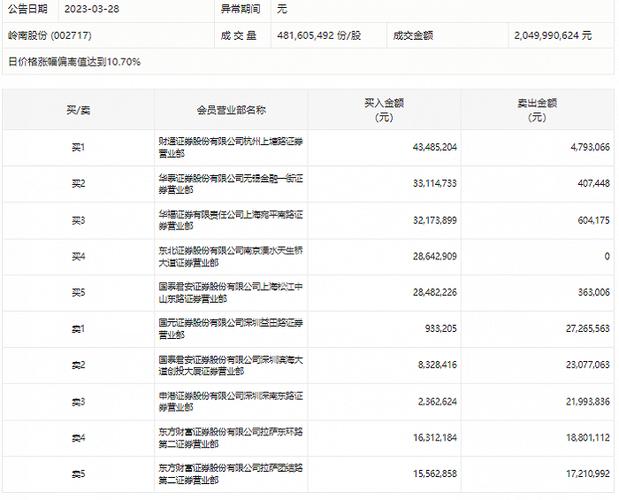Screen dimensions: 619x500
Task: Select buy amount 2,362,624
Action: point(437,402)
